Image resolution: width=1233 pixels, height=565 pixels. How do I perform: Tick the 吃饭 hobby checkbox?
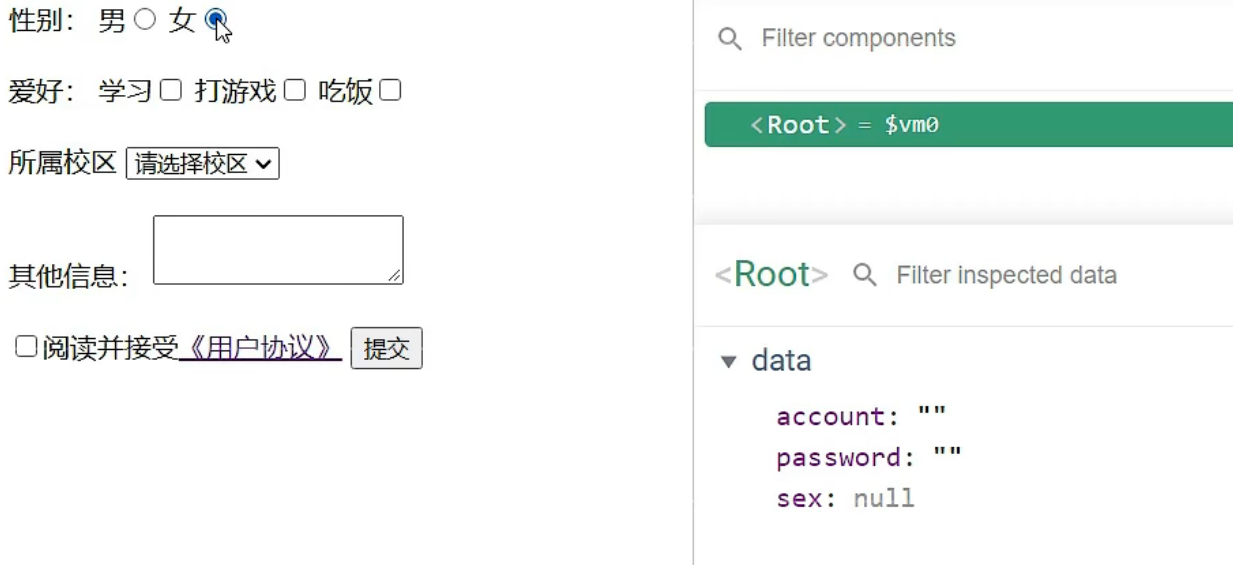click(390, 90)
